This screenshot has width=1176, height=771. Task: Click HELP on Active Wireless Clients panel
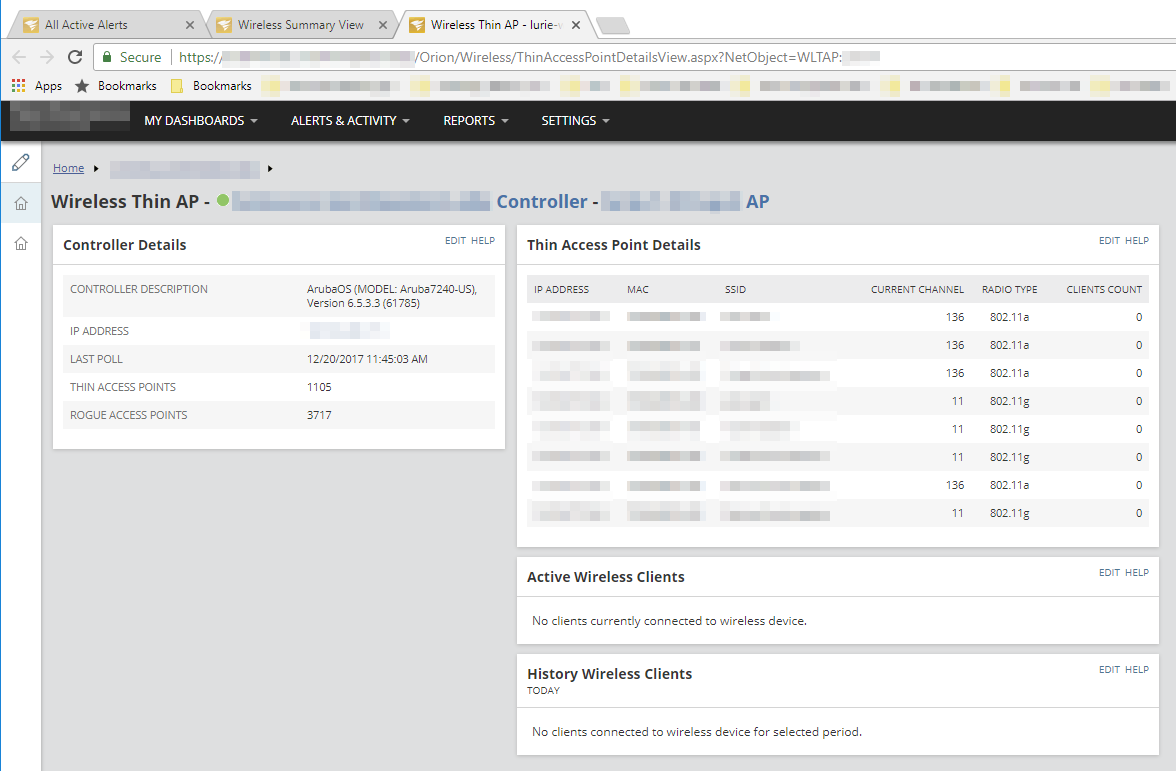pos(1137,572)
